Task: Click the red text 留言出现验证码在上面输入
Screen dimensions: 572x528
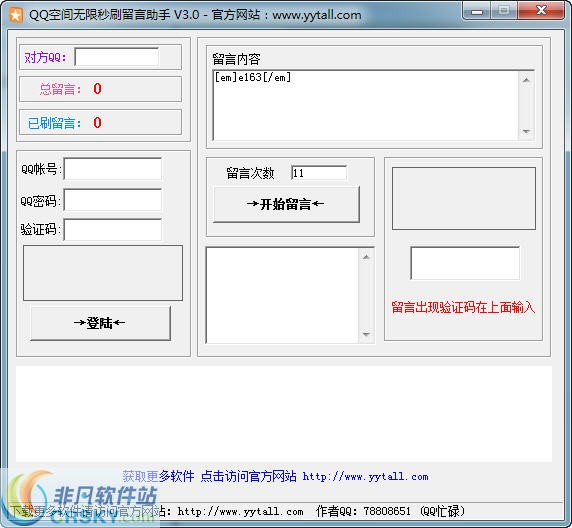Action: (x=463, y=307)
